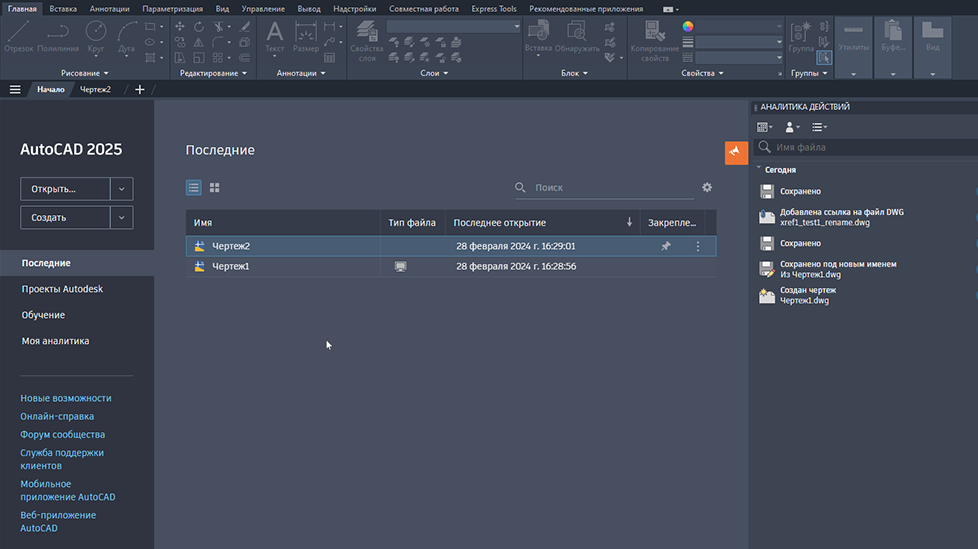Open recent list settings gear

click(x=707, y=187)
